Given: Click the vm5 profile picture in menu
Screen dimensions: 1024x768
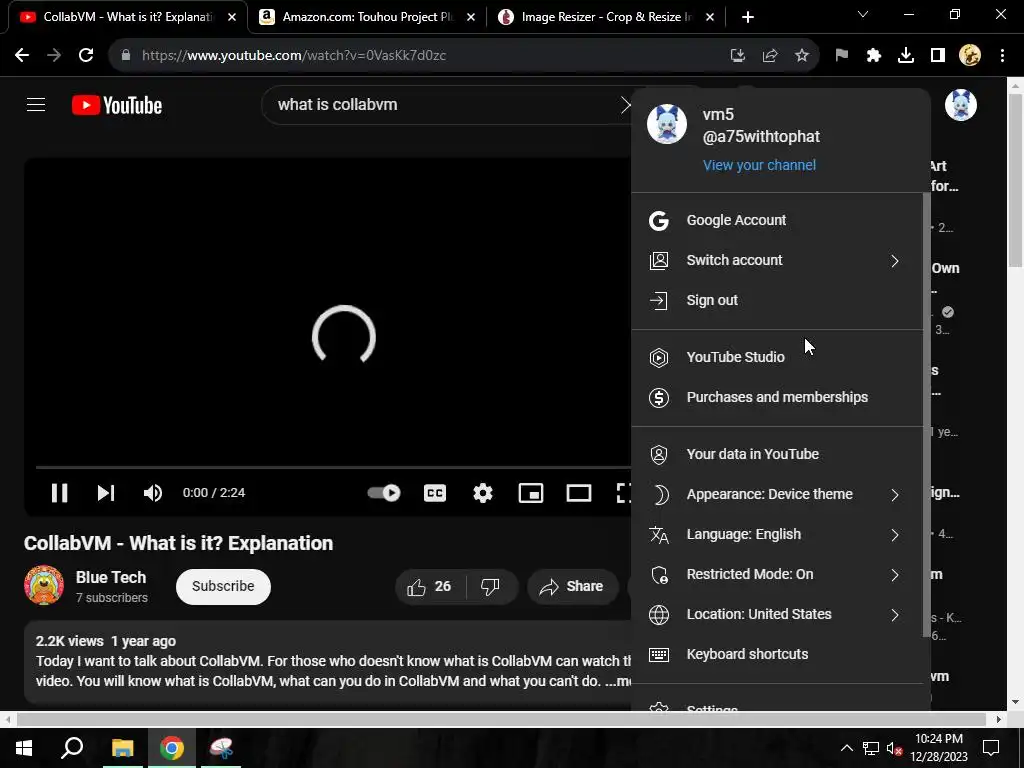Looking at the screenshot, I should click(x=666, y=124).
